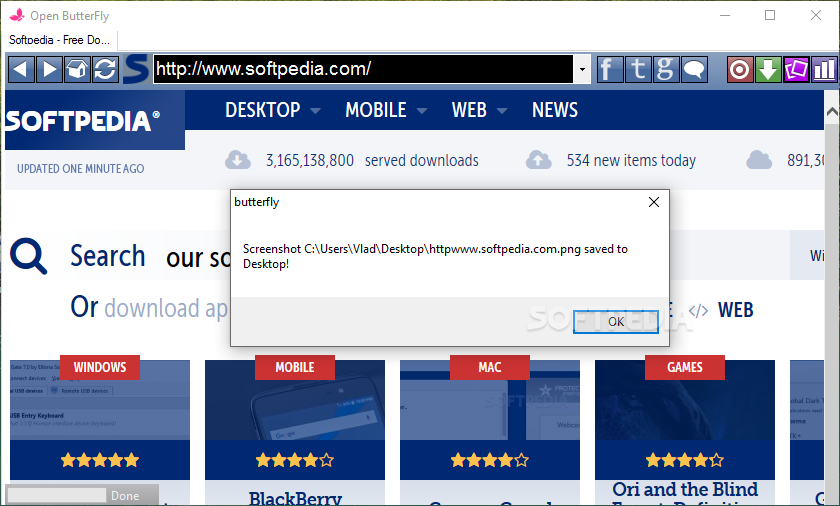840x506 pixels.
Task: Open the NEWS section
Action: [555, 110]
